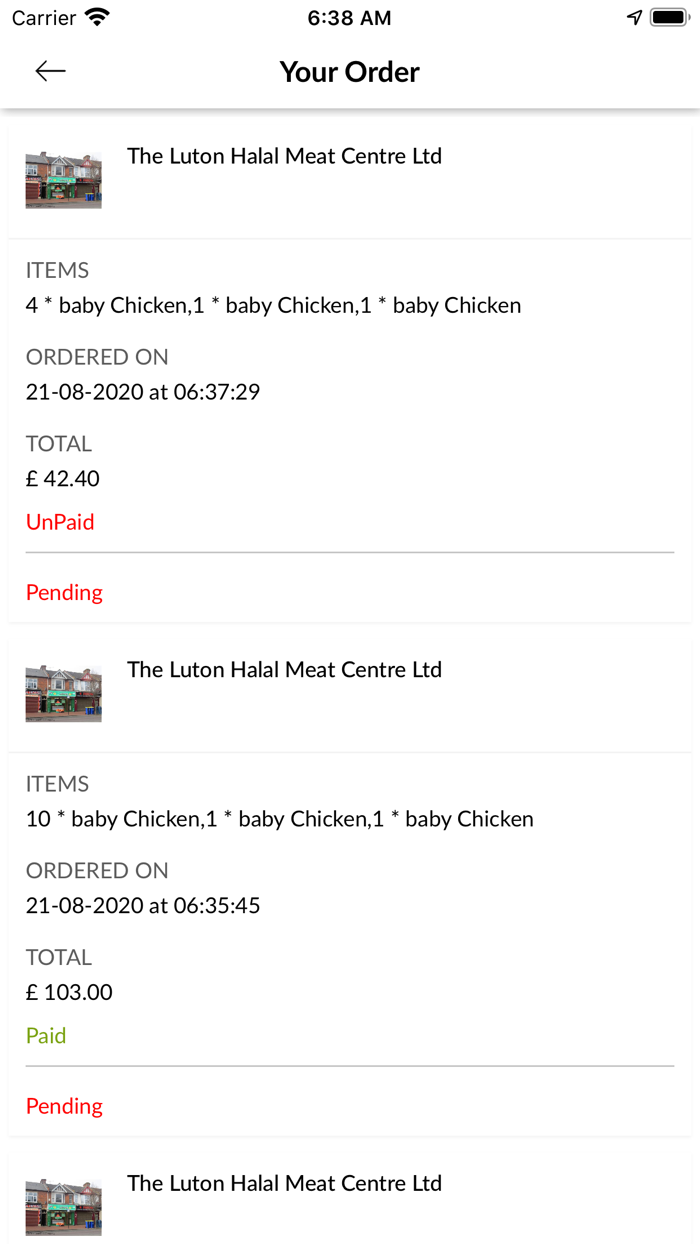Tap Pending status of the £103.00 order
The height and width of the screenshot is (1244, 700).
tap(64, 1106)
